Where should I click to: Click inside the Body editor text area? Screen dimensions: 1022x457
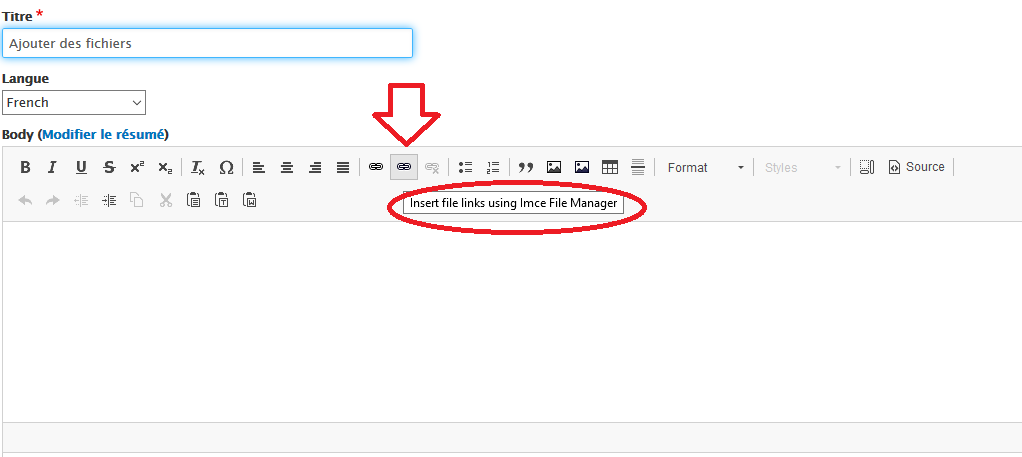[x=512, y=321]
